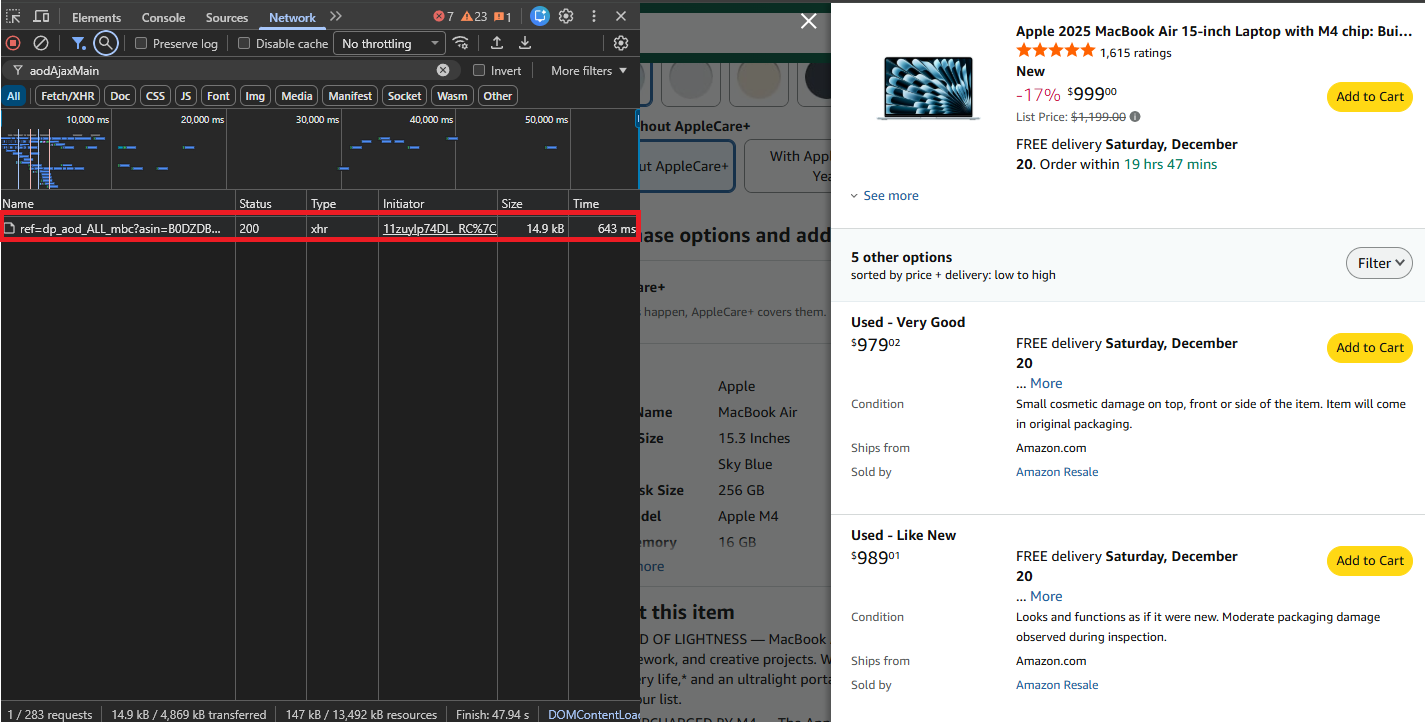Open the network search magnifier

coord(106,43)
